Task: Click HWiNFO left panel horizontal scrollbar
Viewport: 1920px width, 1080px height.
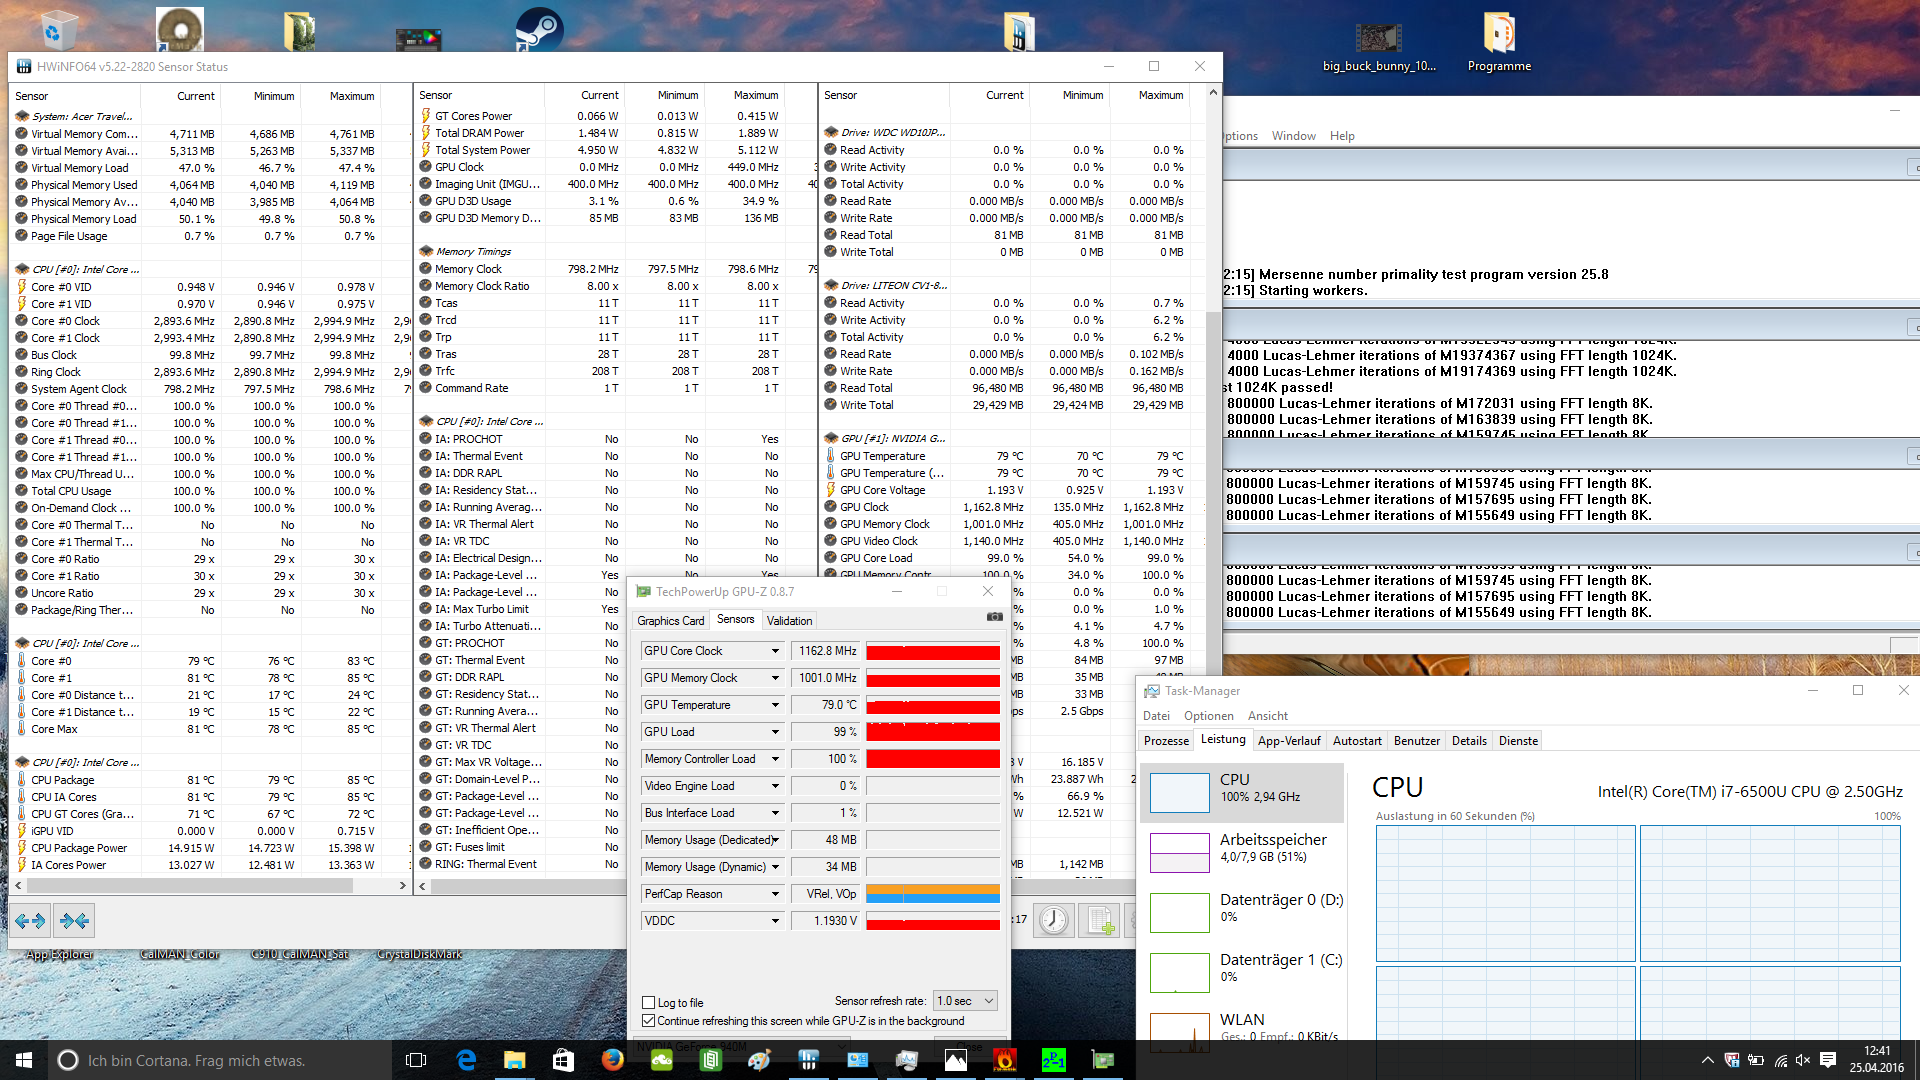Action: [190, 885]
